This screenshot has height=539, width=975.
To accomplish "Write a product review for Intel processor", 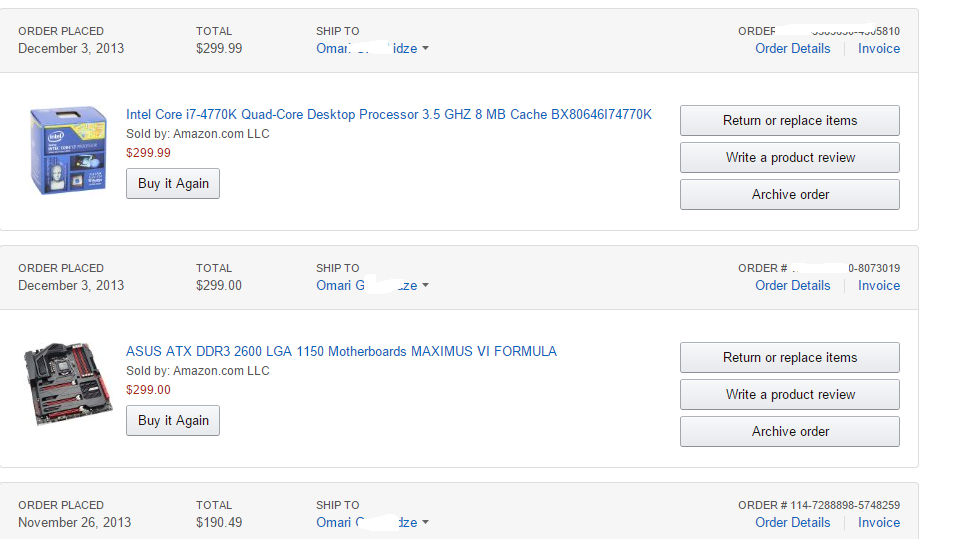I will 789,158.
